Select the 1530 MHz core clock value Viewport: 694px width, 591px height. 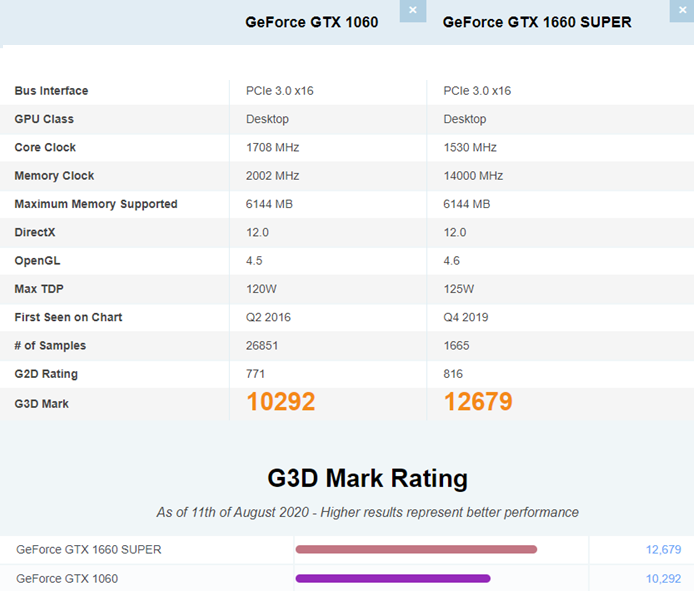[x=470, y=147]
